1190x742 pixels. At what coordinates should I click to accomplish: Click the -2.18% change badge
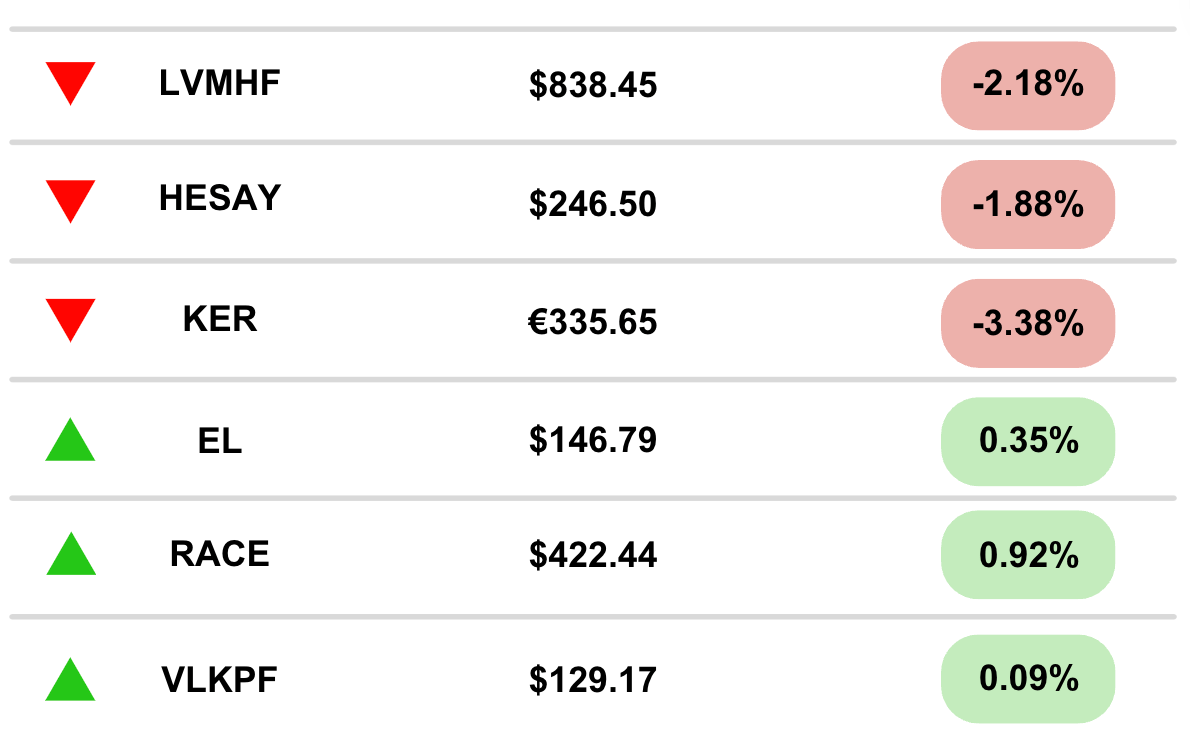[x=1028, y=86]
